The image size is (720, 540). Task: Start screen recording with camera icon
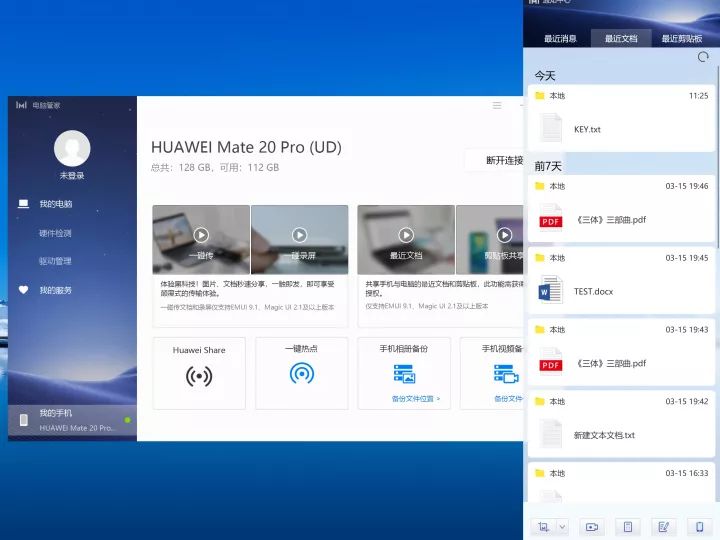(592, 527)
